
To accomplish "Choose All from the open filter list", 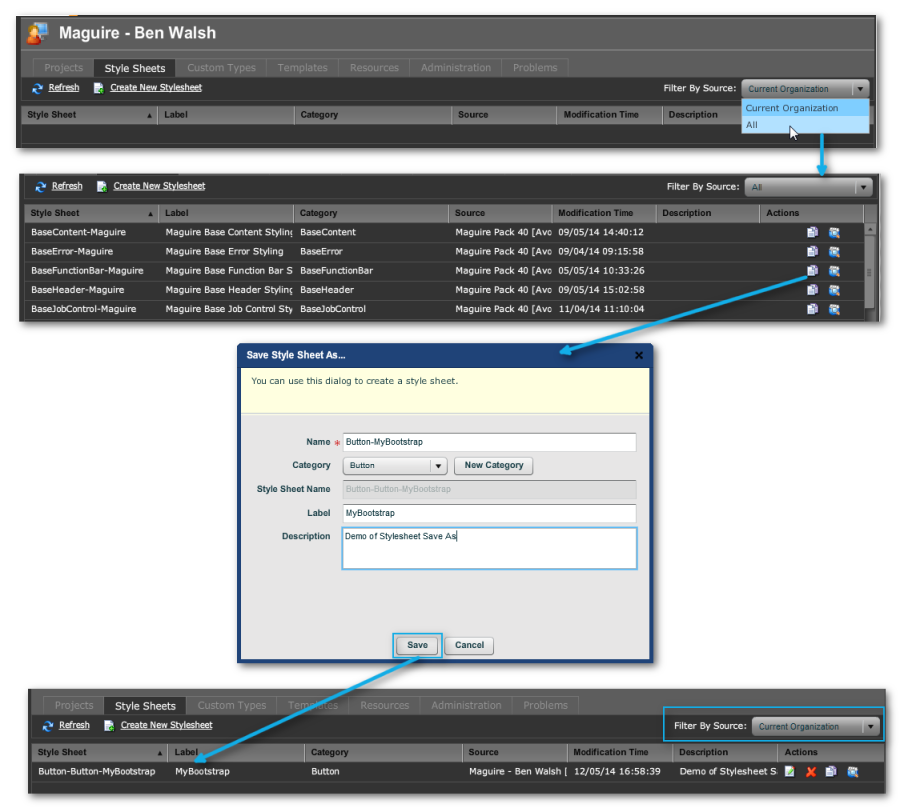I will (x=752, y=125).
